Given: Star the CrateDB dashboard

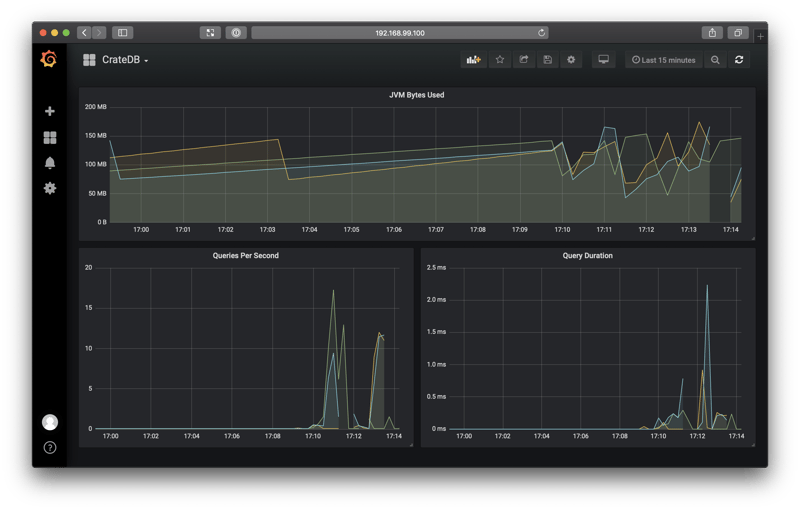Looking at the screenshot, I should point(500,60).
